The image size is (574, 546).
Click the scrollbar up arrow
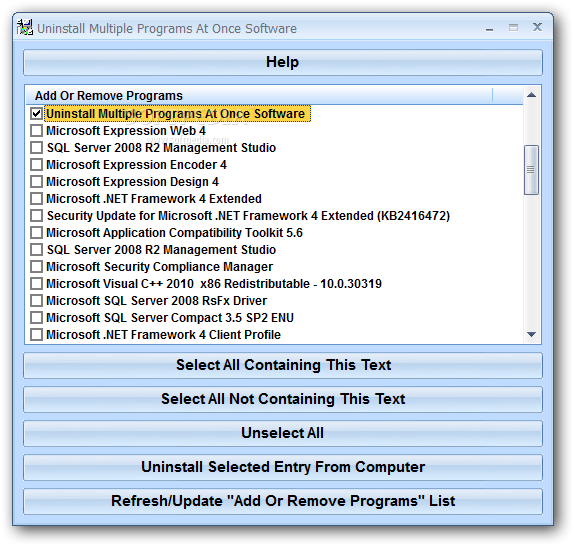coord(532,95)
